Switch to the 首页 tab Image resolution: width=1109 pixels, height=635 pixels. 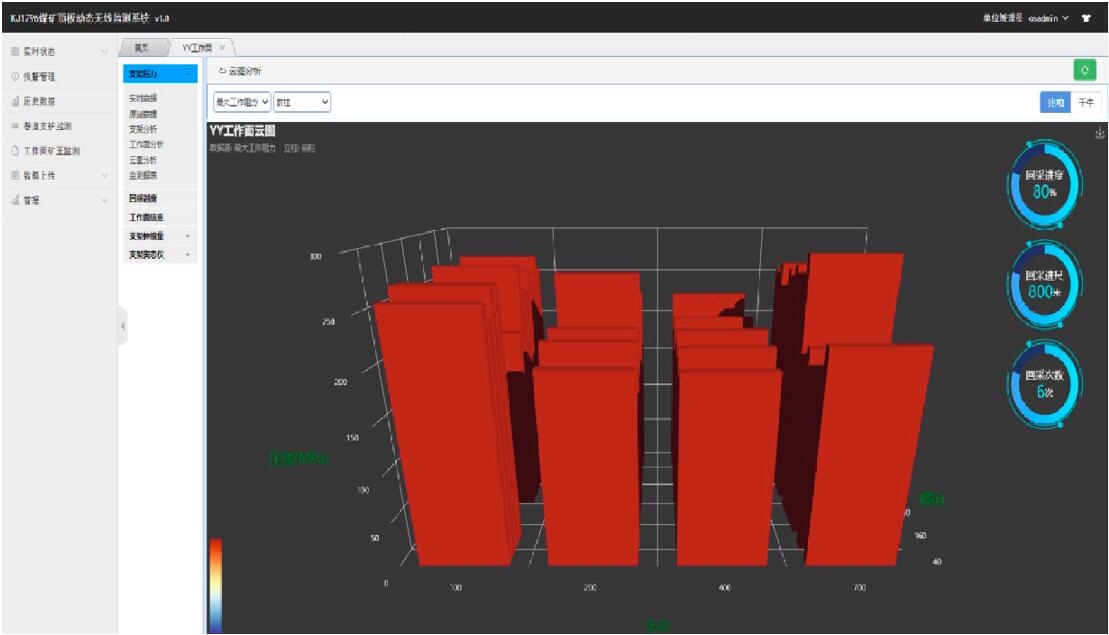[142, 47]
